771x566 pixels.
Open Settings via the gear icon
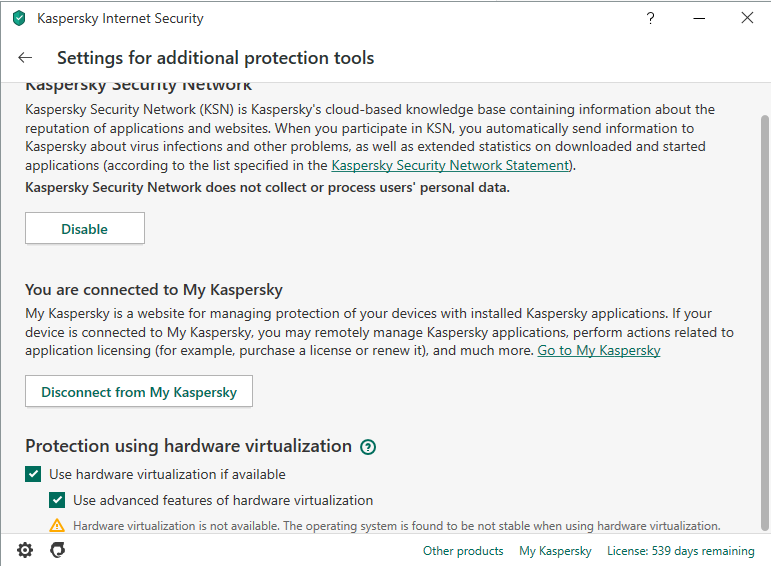pyautogui.click(x=25, y=551)
